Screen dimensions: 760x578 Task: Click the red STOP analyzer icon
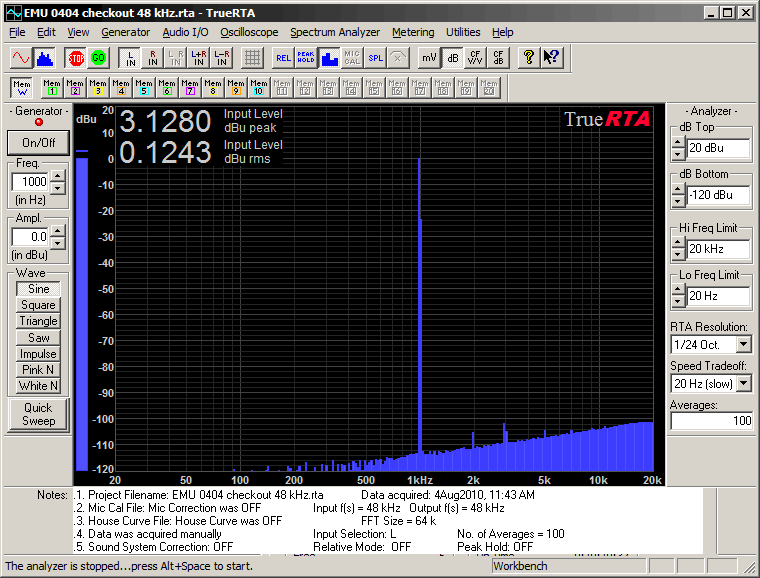[x=76, y=57]
